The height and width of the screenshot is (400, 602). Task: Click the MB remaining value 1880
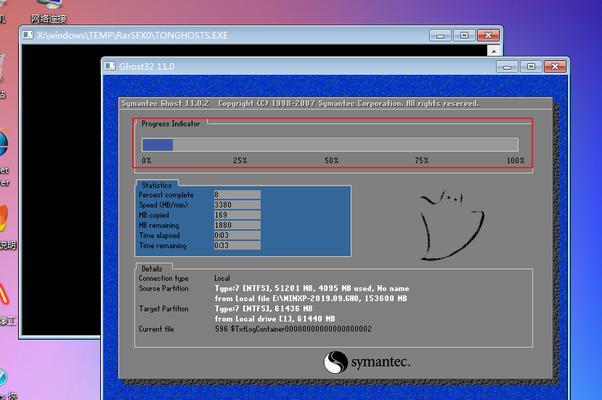point(237,225)
